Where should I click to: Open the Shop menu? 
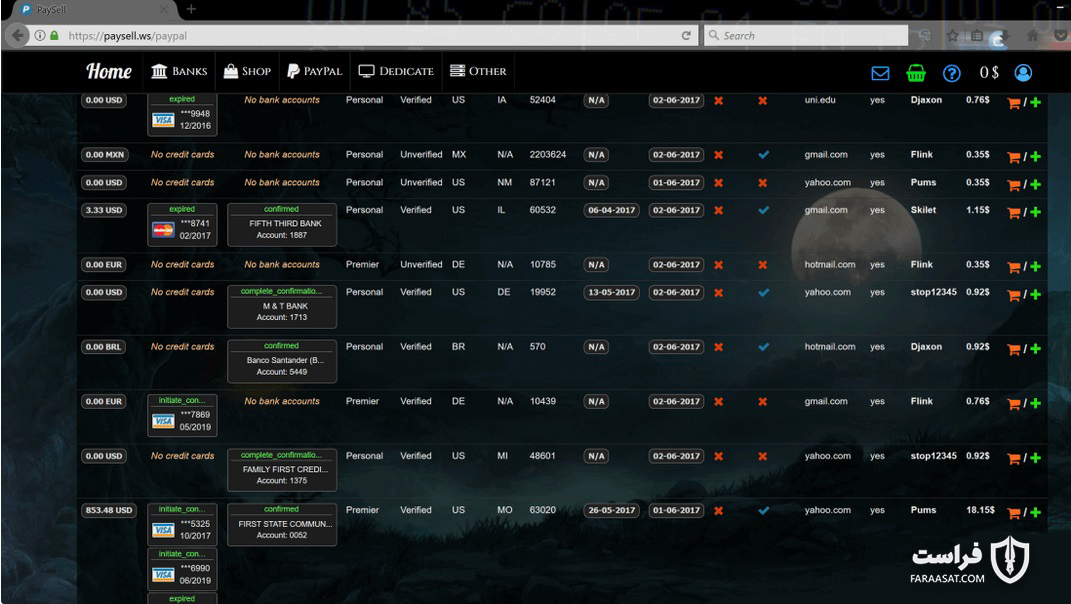(x=247, y=71)
